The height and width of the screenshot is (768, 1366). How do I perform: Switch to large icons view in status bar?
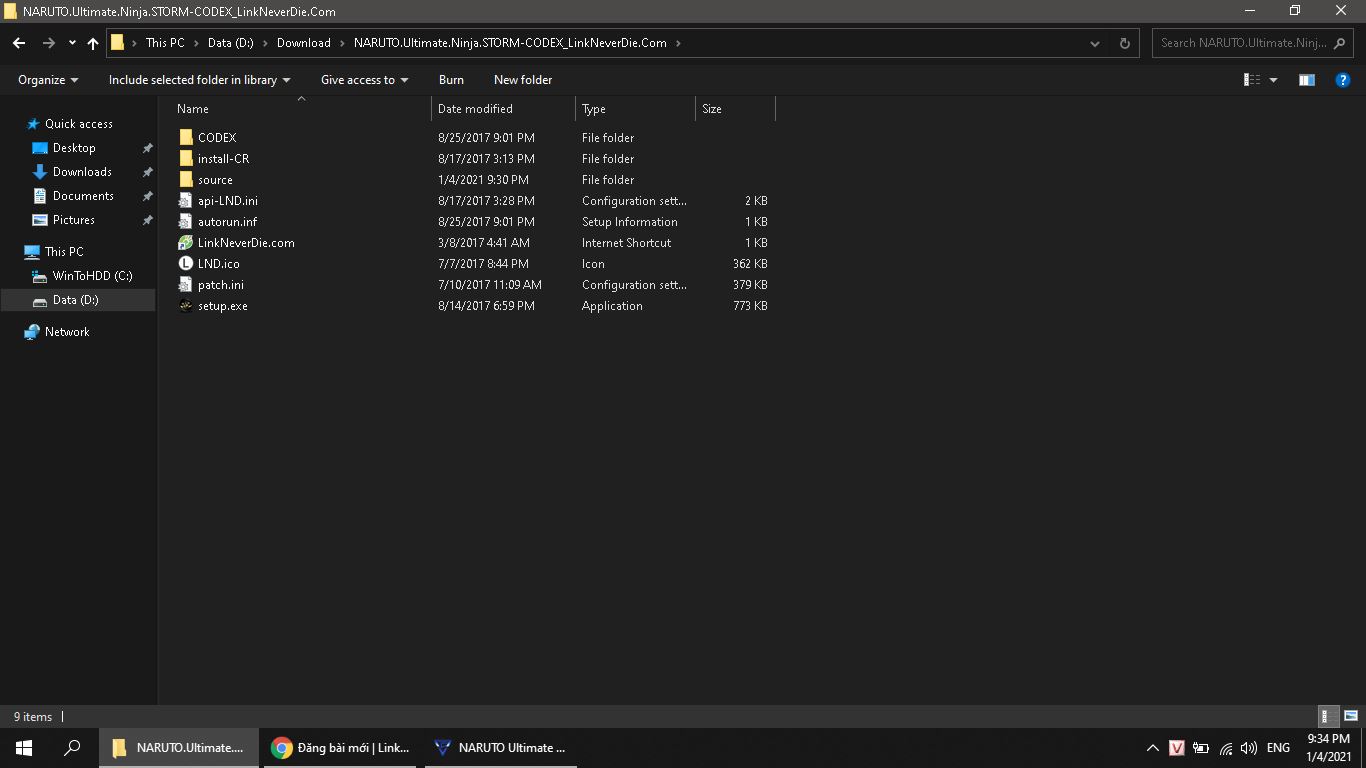(1350, 716)
